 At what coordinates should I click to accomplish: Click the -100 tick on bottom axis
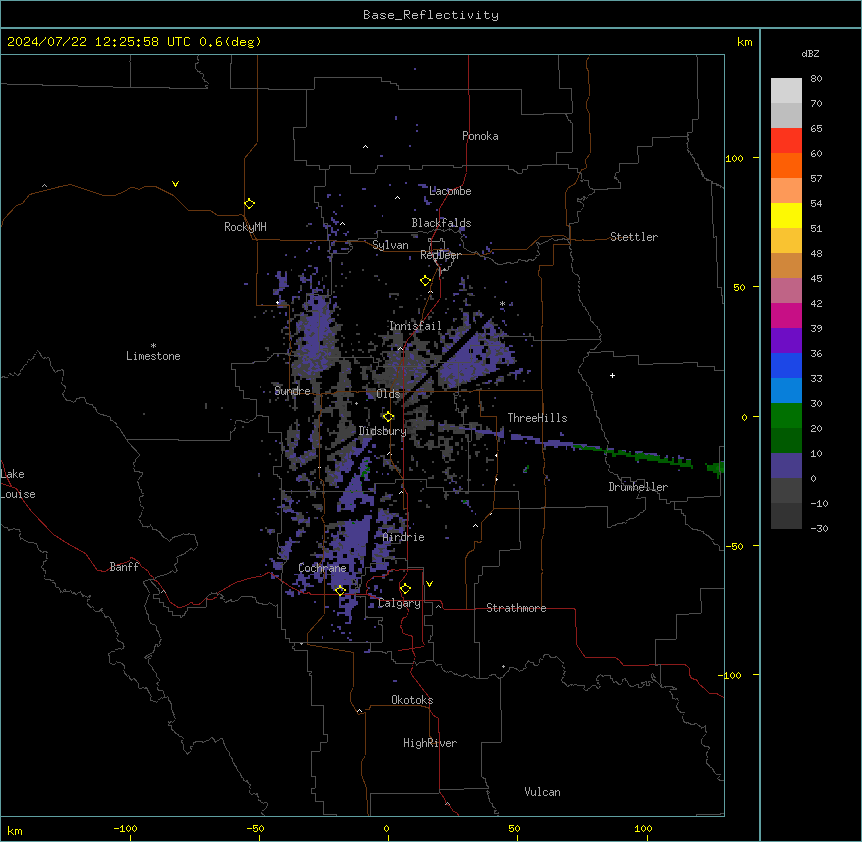(125, 829)
